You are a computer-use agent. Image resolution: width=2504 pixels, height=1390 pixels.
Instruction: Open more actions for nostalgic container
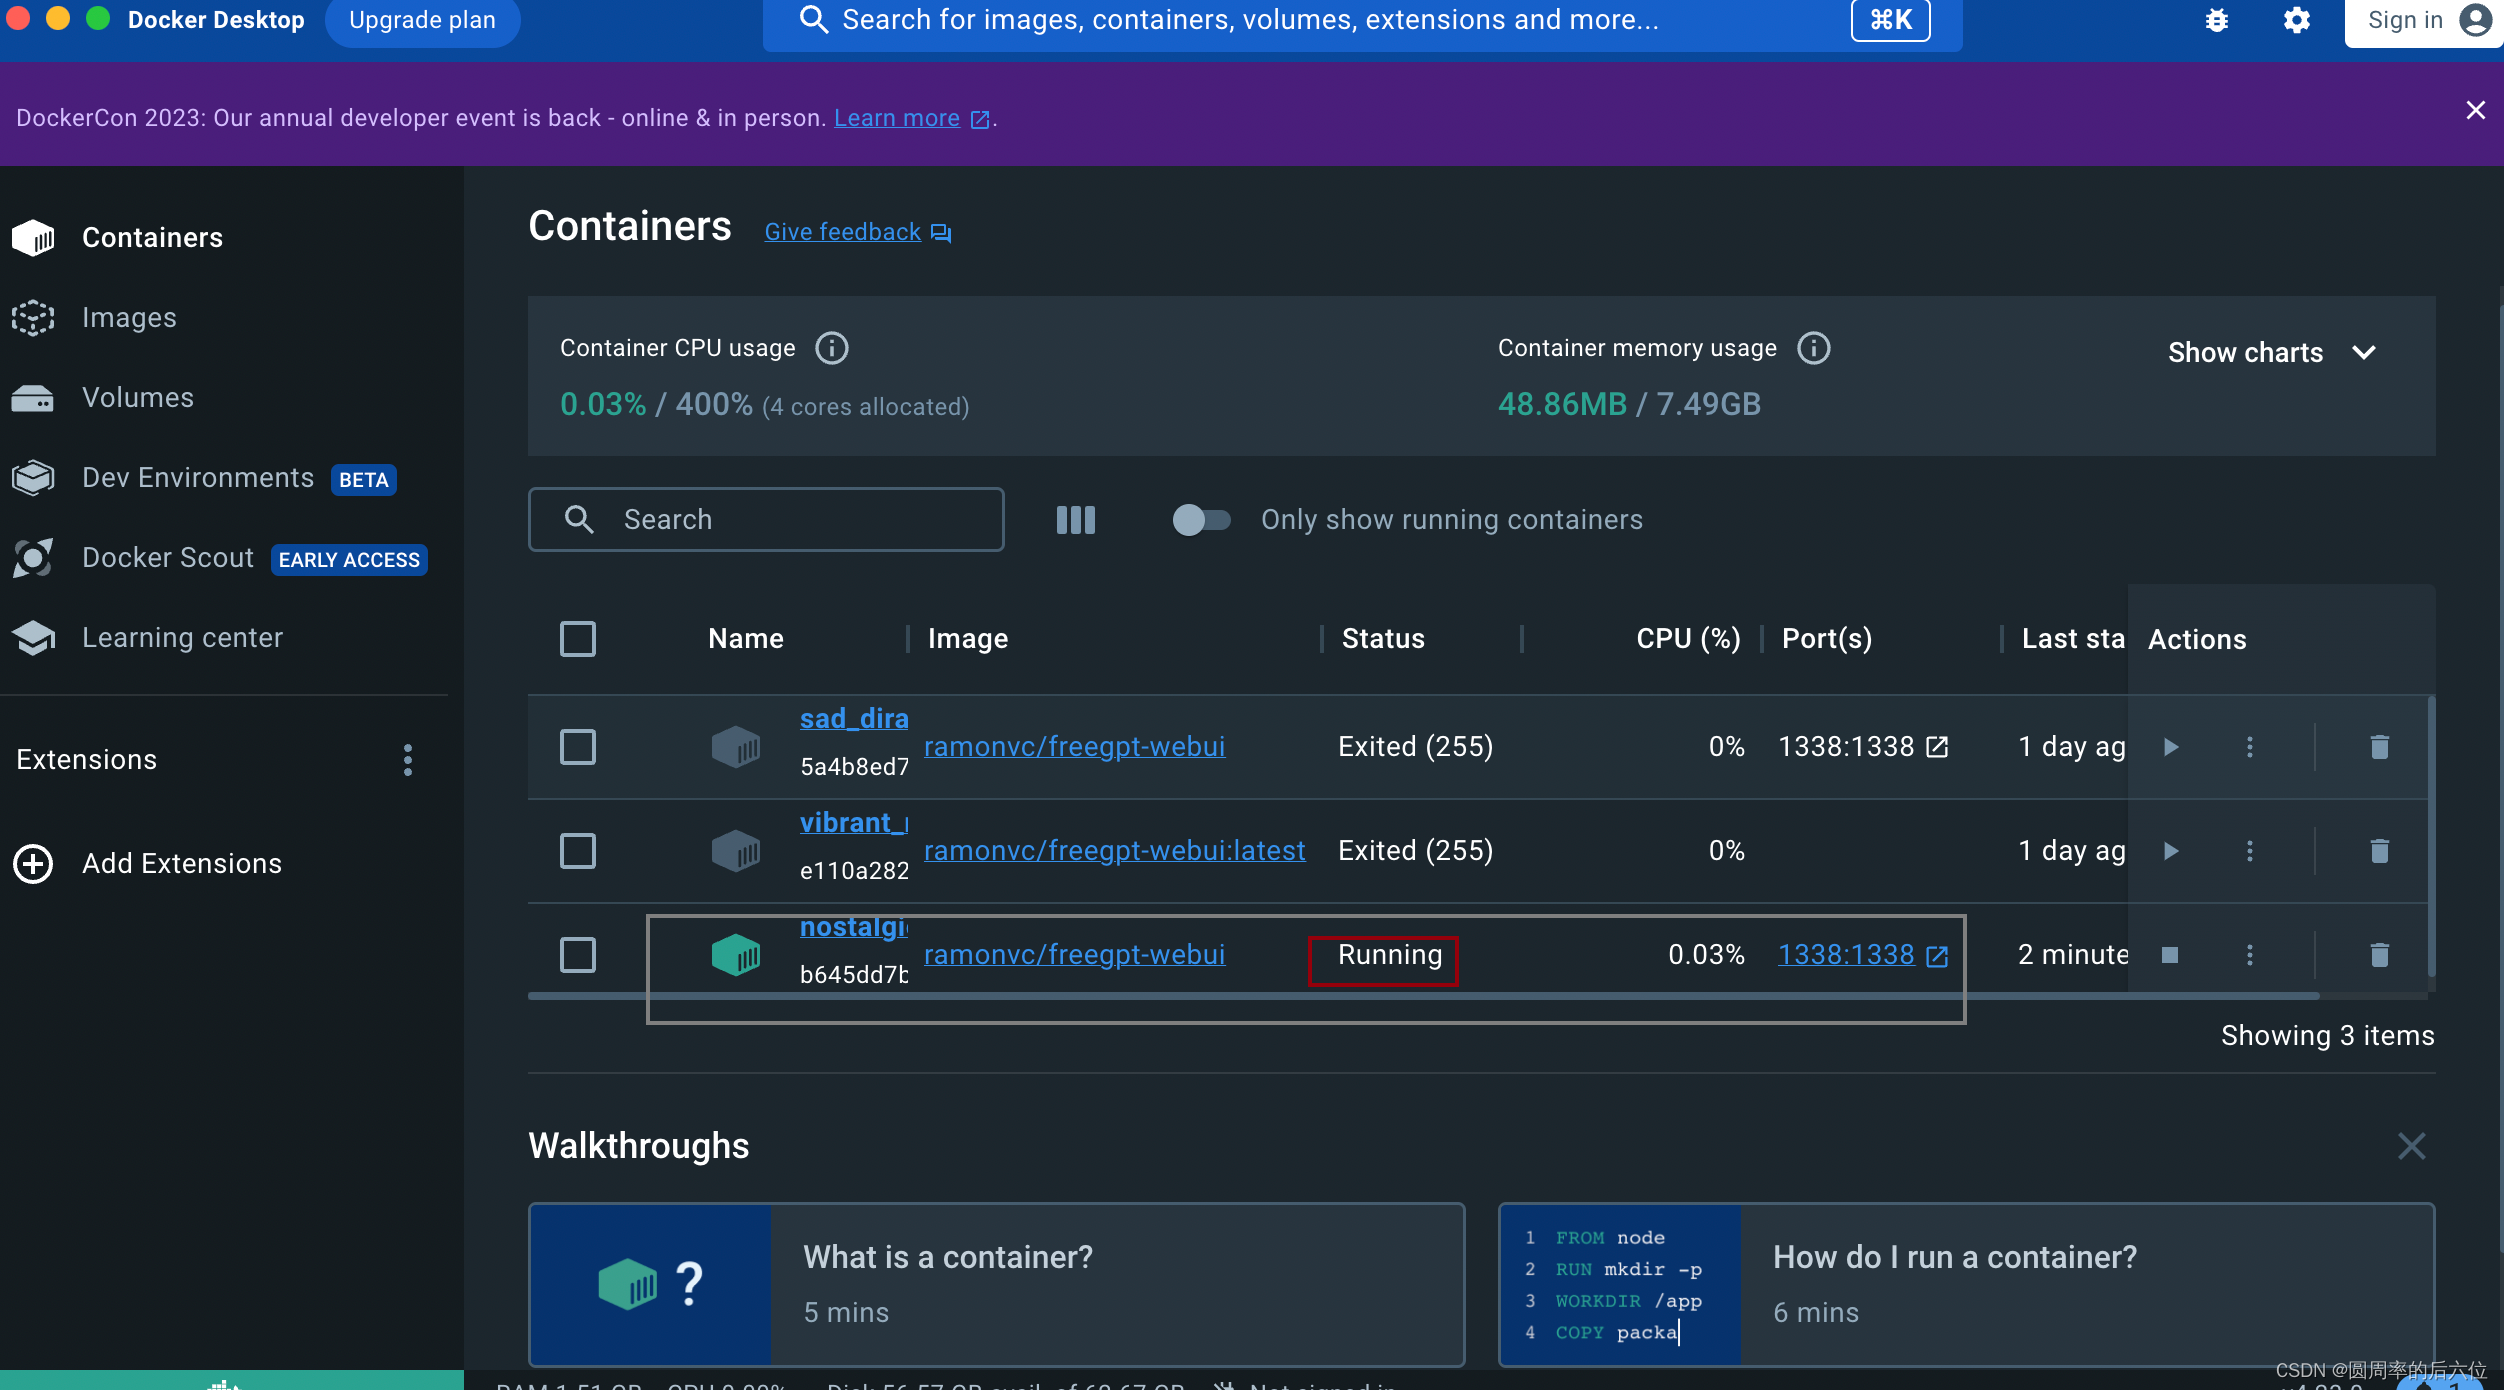pyautogui.click(x=2249, y=955)
